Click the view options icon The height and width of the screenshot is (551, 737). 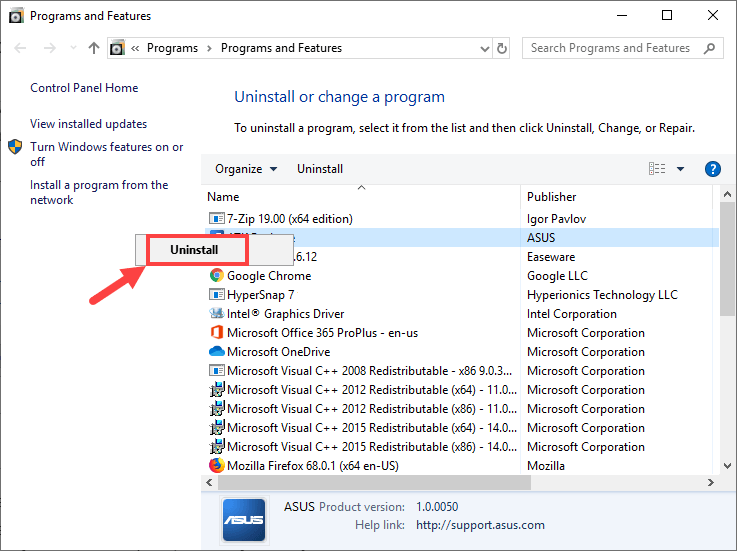click(657, 169)
